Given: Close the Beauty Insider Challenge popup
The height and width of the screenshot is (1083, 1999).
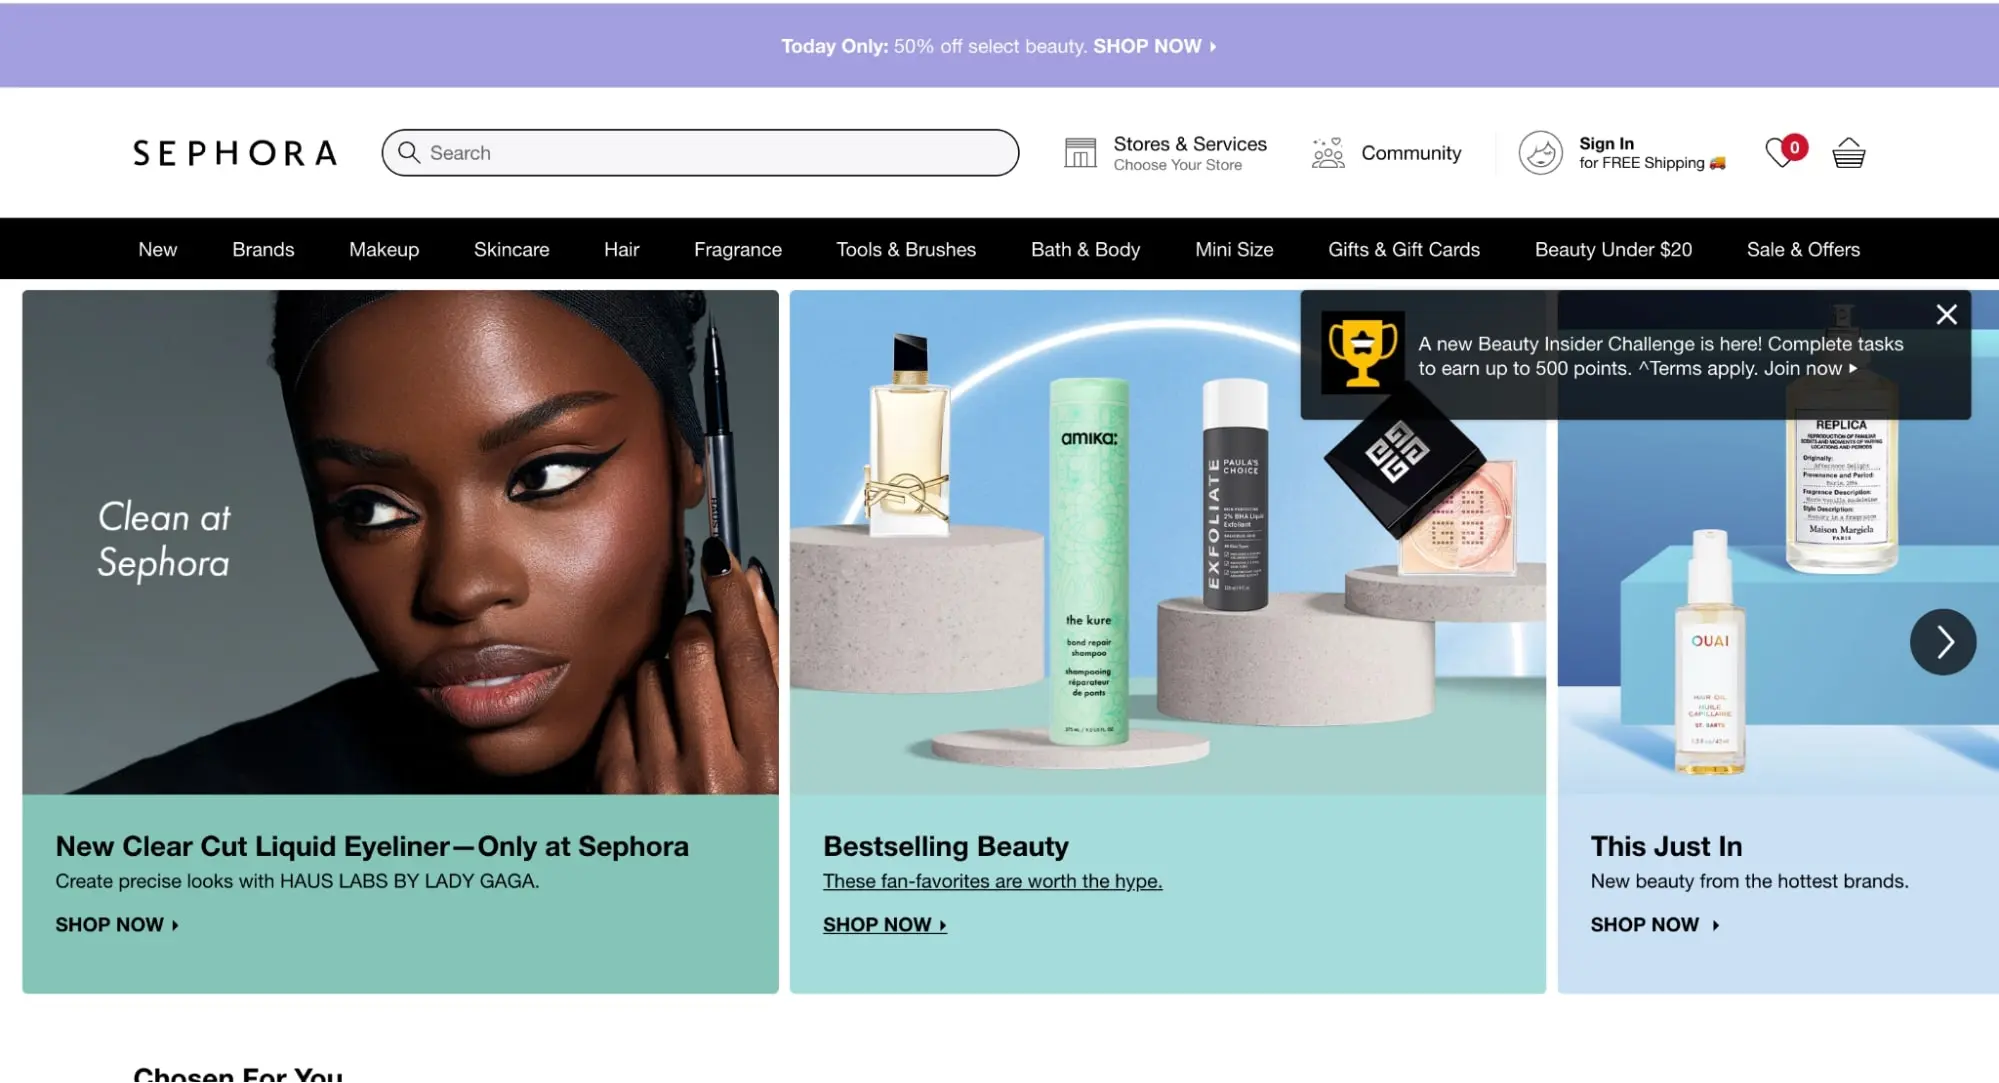Looking at the screenshot, I should (x=1946, y=314).
